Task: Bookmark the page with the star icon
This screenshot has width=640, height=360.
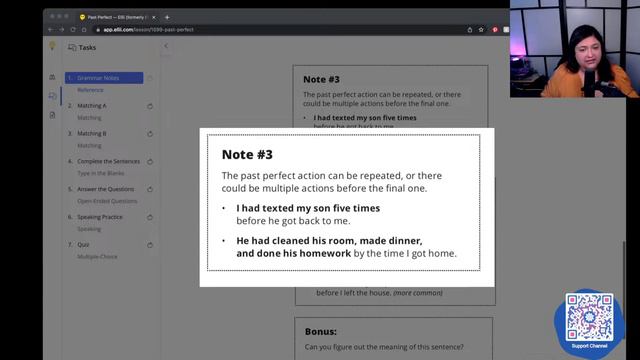Action: [x=481, y=29]
